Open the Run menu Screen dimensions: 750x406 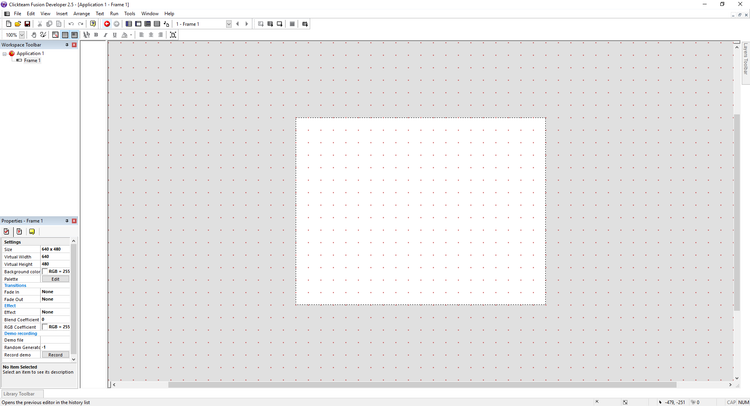pyautogui.click(x=114, y=14)
